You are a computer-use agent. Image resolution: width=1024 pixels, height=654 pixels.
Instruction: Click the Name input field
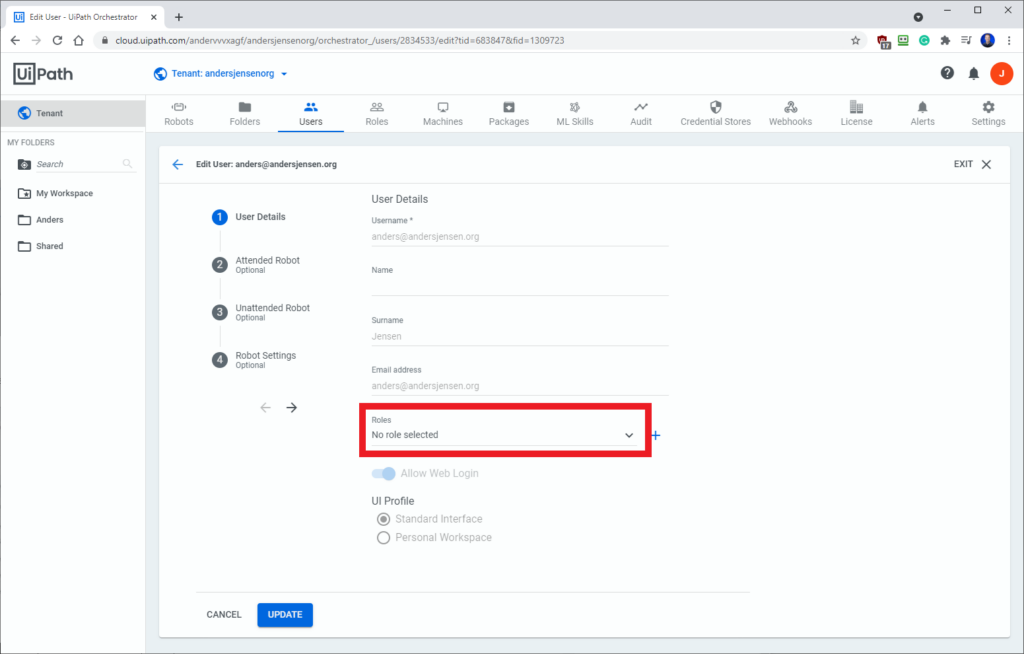[x=520, y=286]
